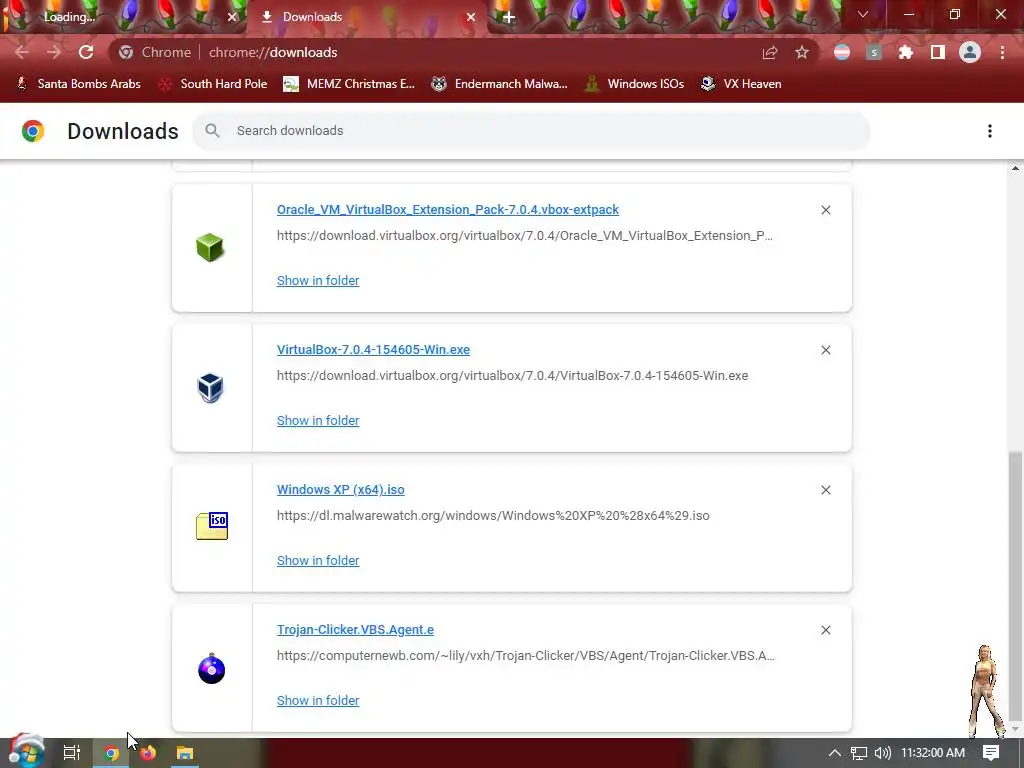1024x768 pixels.
Task: Remove VirtualBox exe entry from the list
Action: click(x=825, y=350)
